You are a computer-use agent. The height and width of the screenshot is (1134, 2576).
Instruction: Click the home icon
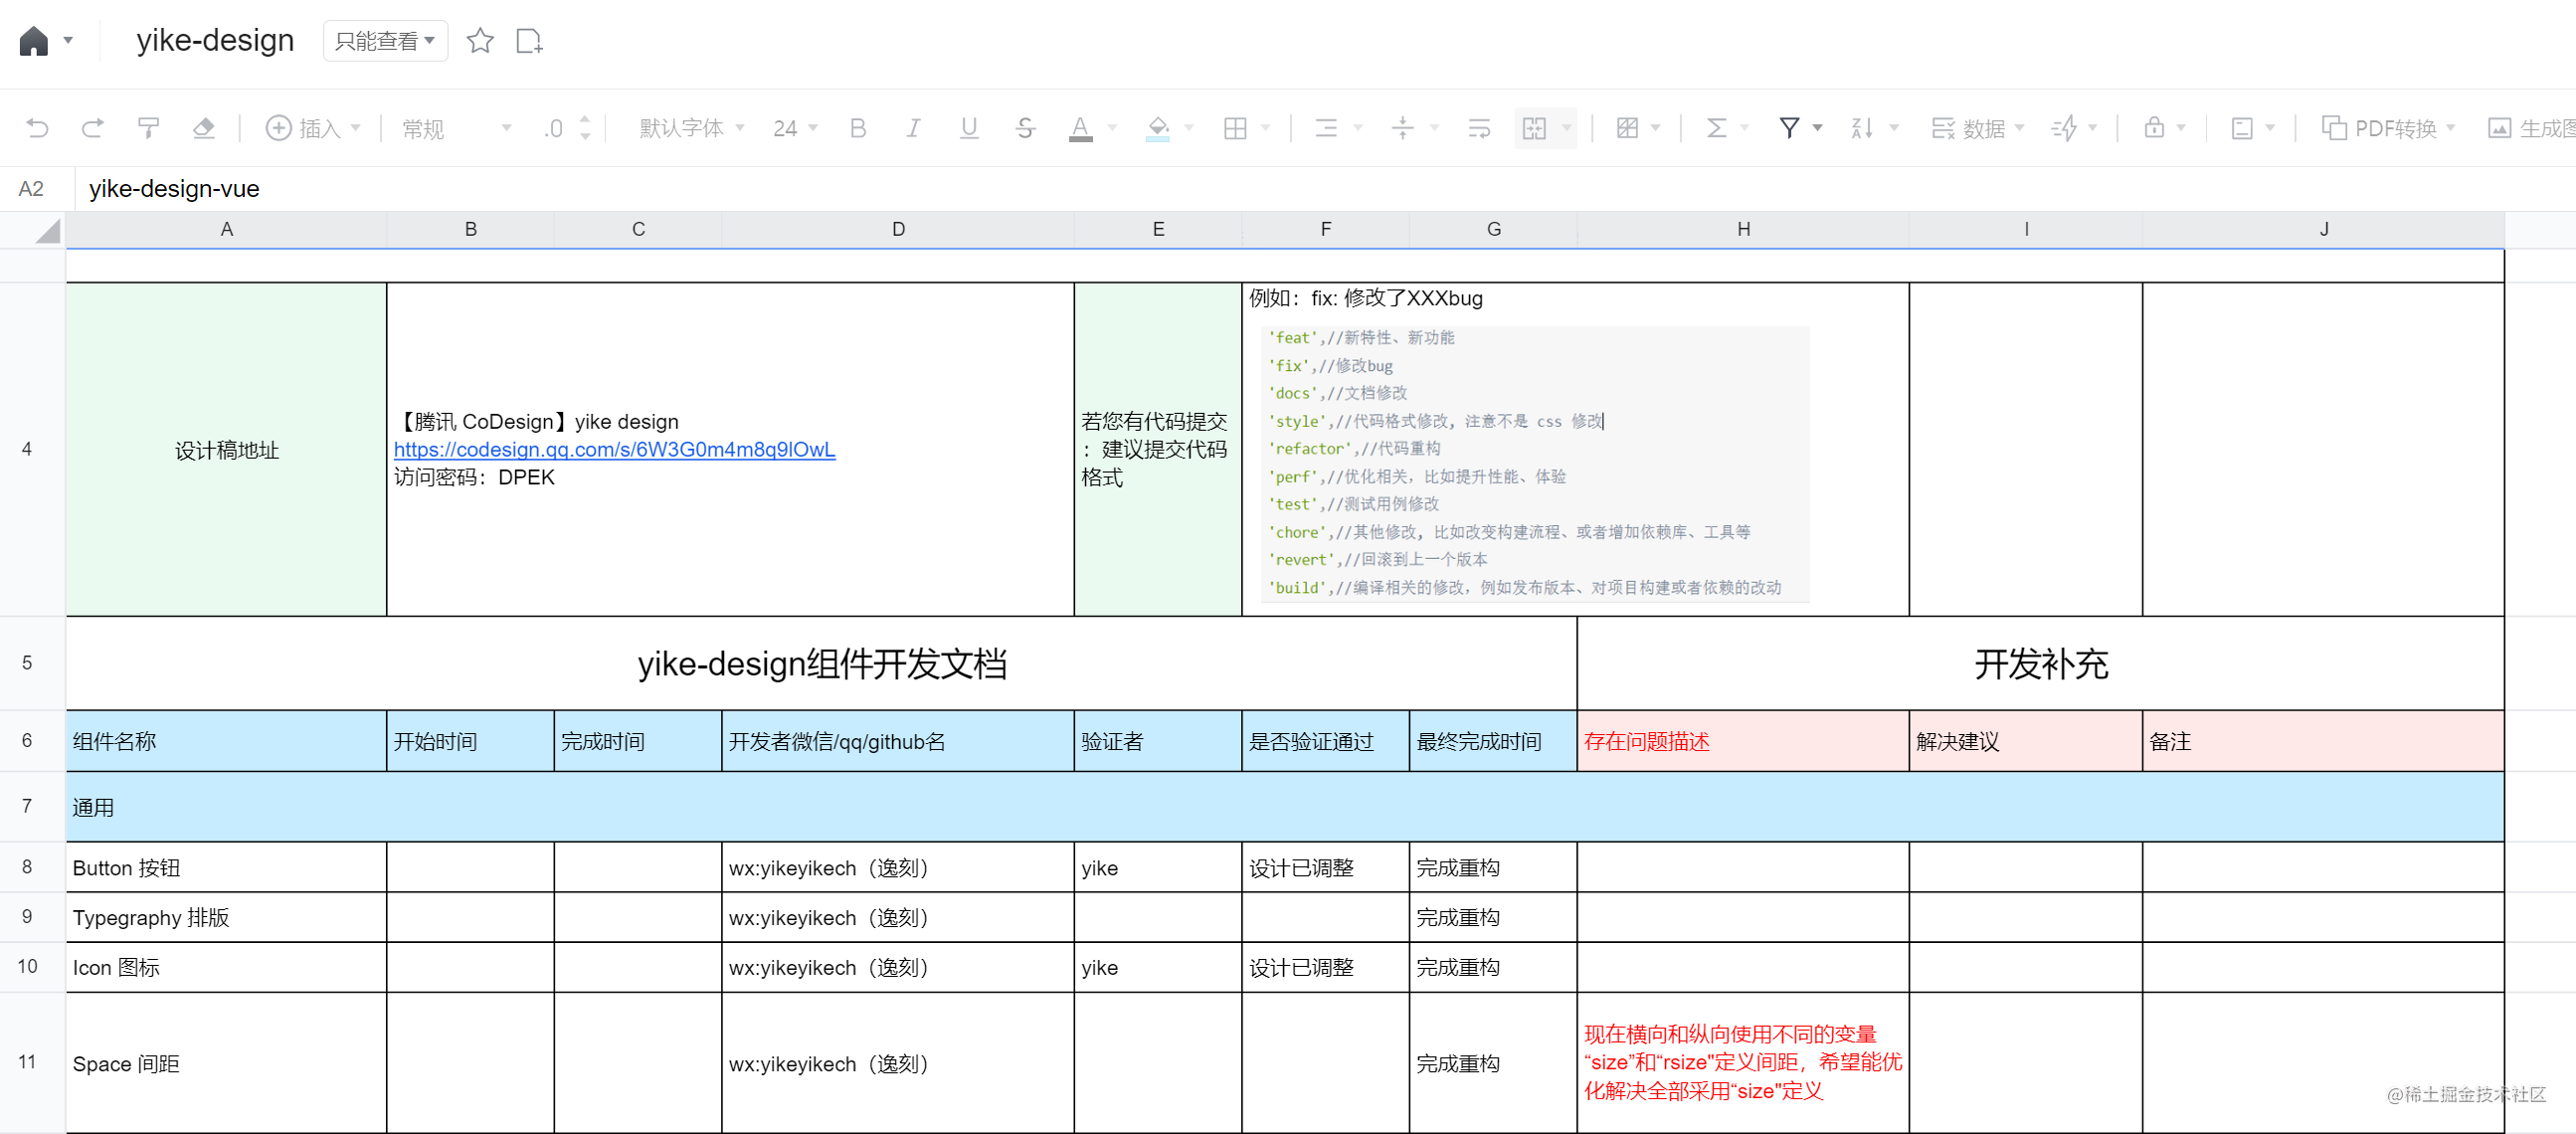tap(33, 41)
